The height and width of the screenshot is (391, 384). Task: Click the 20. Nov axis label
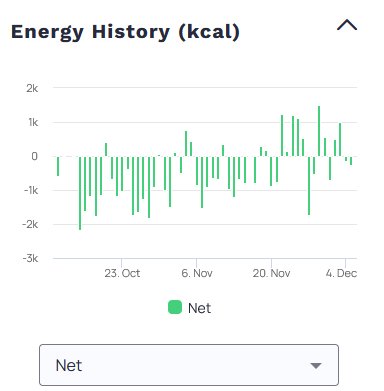coord(271,273)
